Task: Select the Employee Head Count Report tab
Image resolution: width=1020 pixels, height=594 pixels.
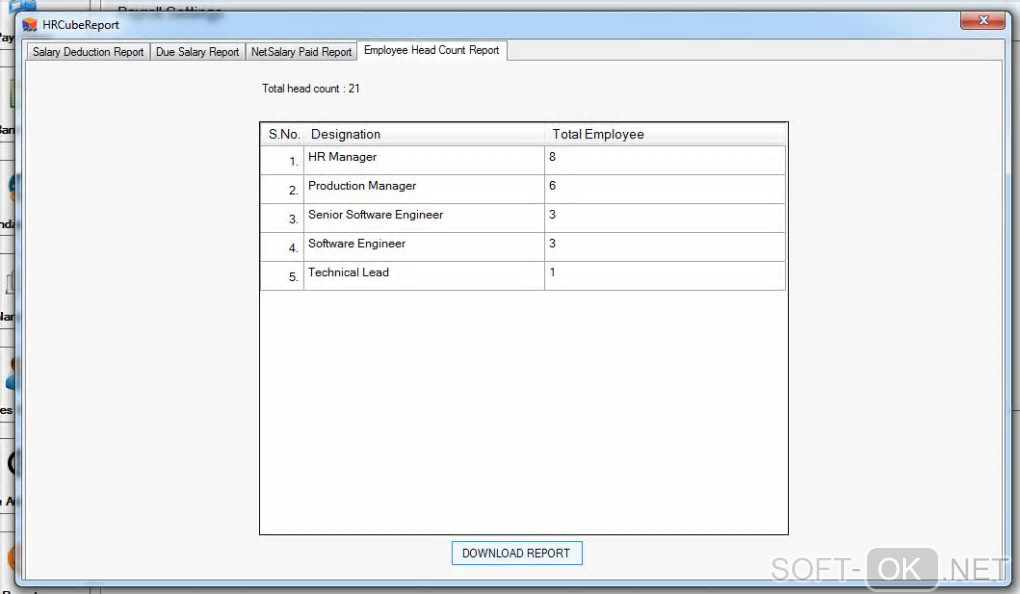Action: (x=432, y=50)
